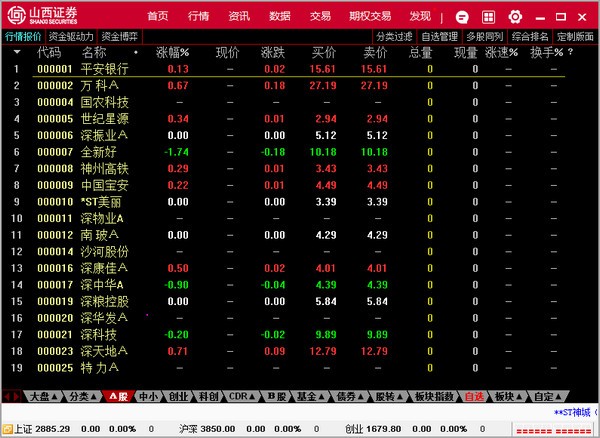
Task: Click the grid layout icon in title bar
Action: [x=489, y=16]
